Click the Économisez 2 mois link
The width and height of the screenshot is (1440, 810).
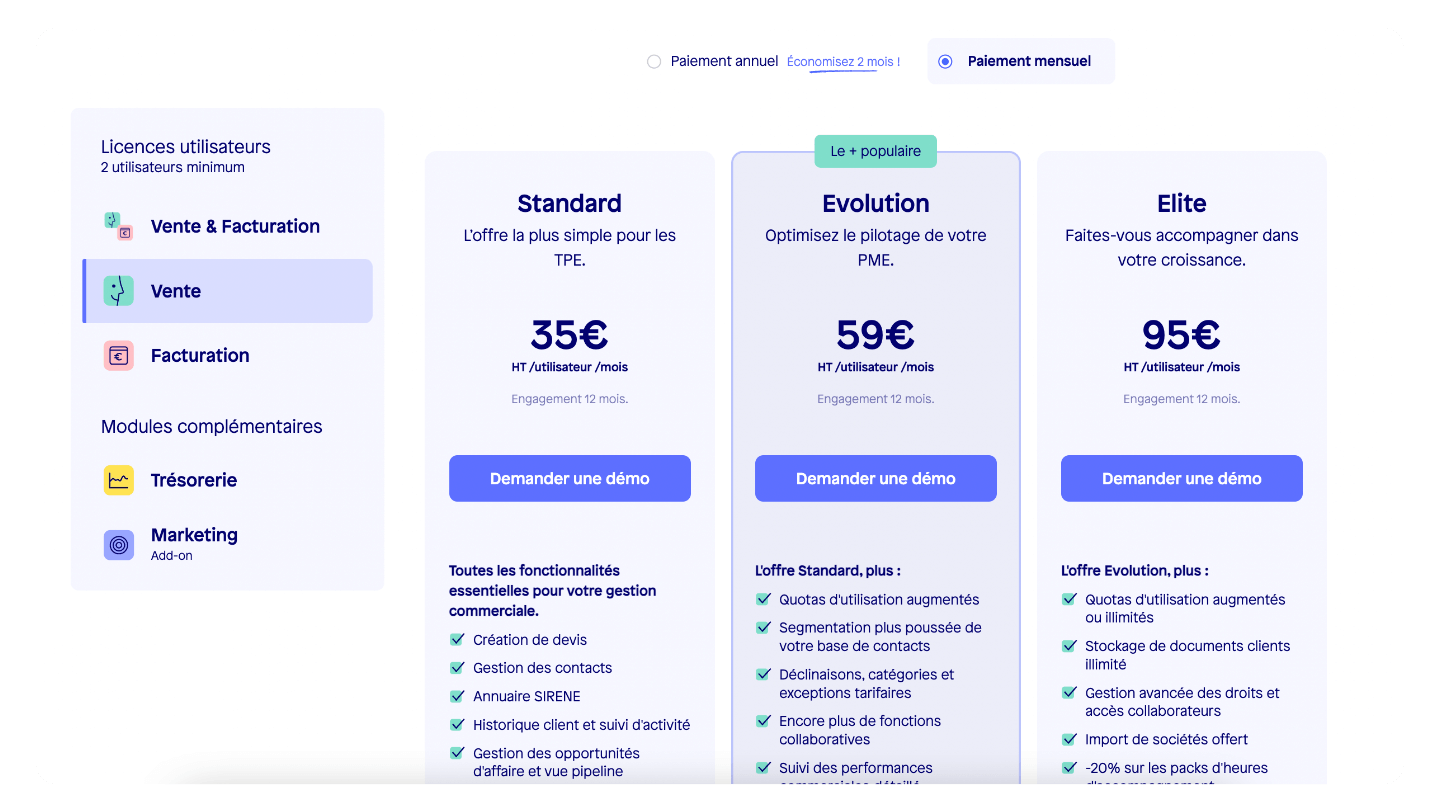coord(843,62)
